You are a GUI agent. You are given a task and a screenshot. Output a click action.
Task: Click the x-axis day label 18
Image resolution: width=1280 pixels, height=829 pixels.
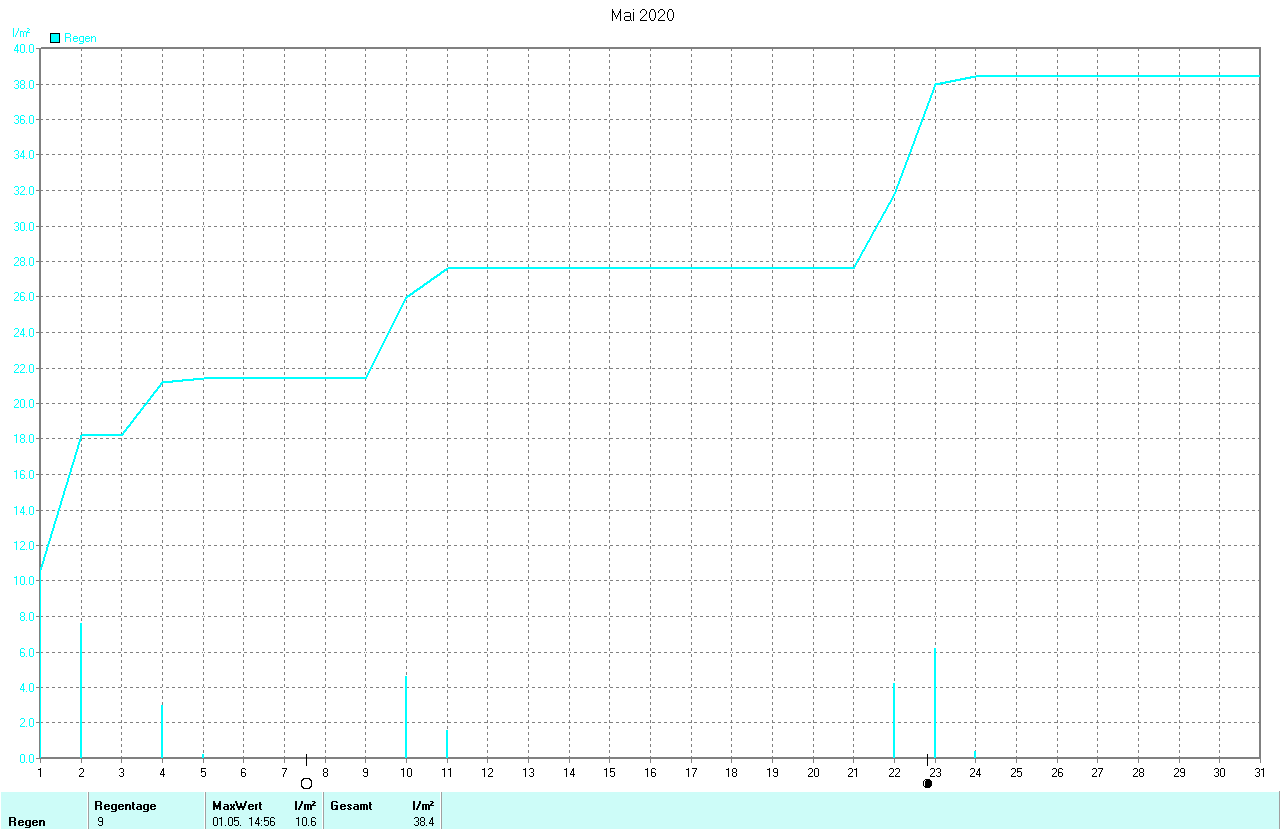click(731, 773)
